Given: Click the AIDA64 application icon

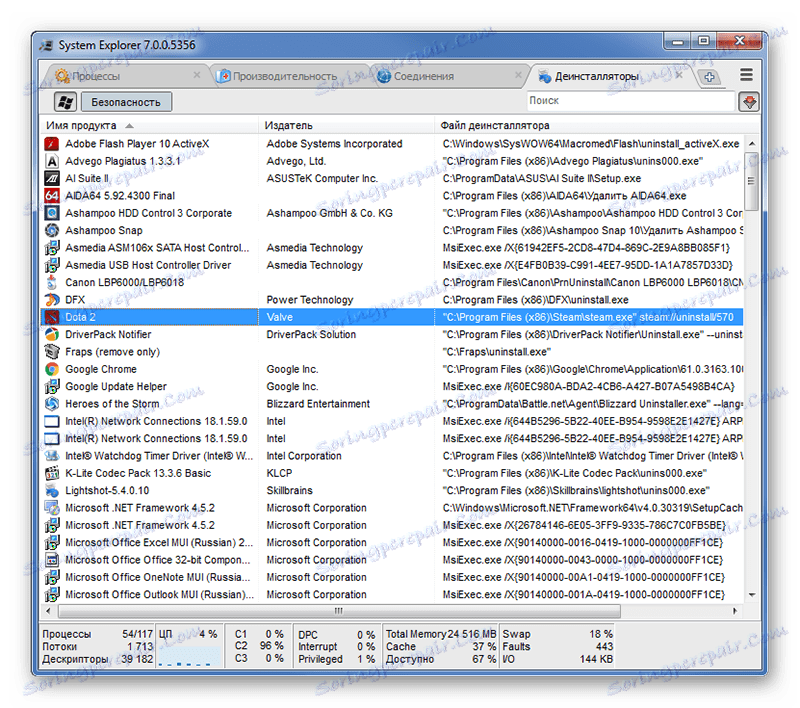Looking at the screenshot, I should (x=52, y=195).
